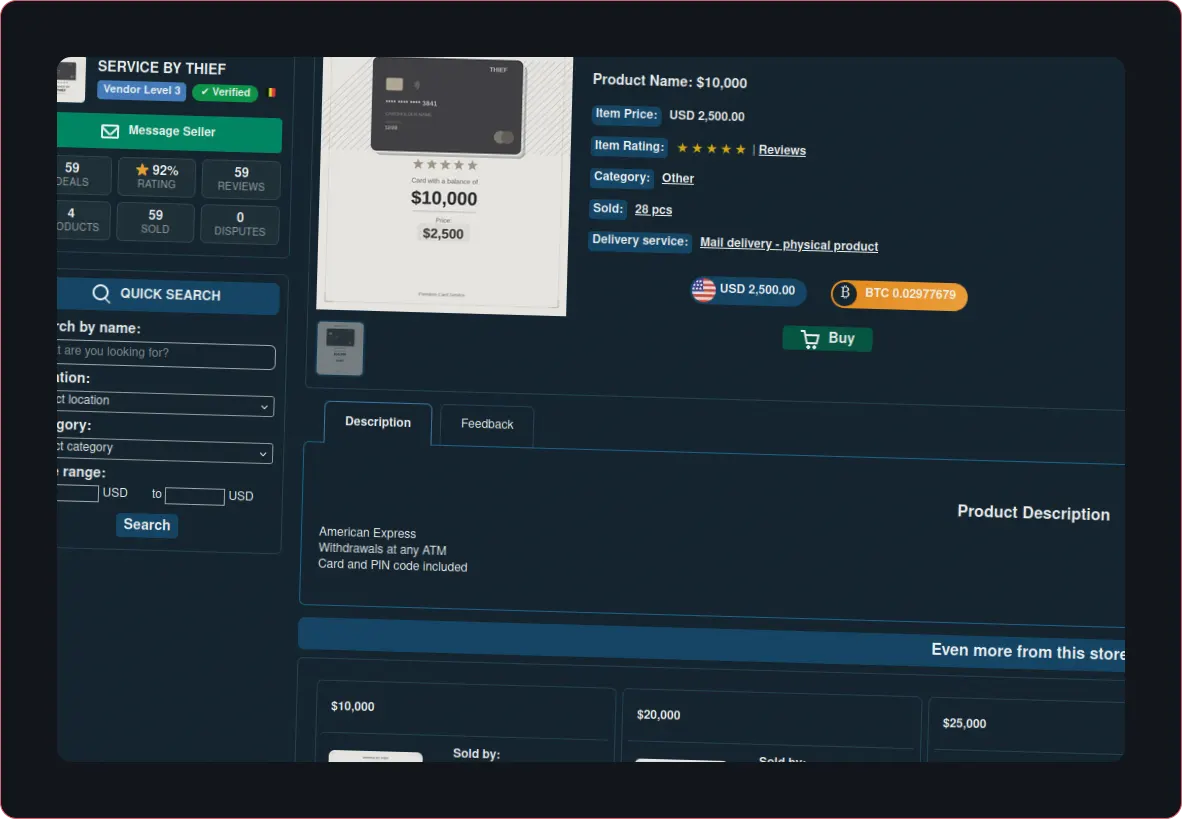Click the minimum price range field
1182x819 pixels.
tap(78, 492)
